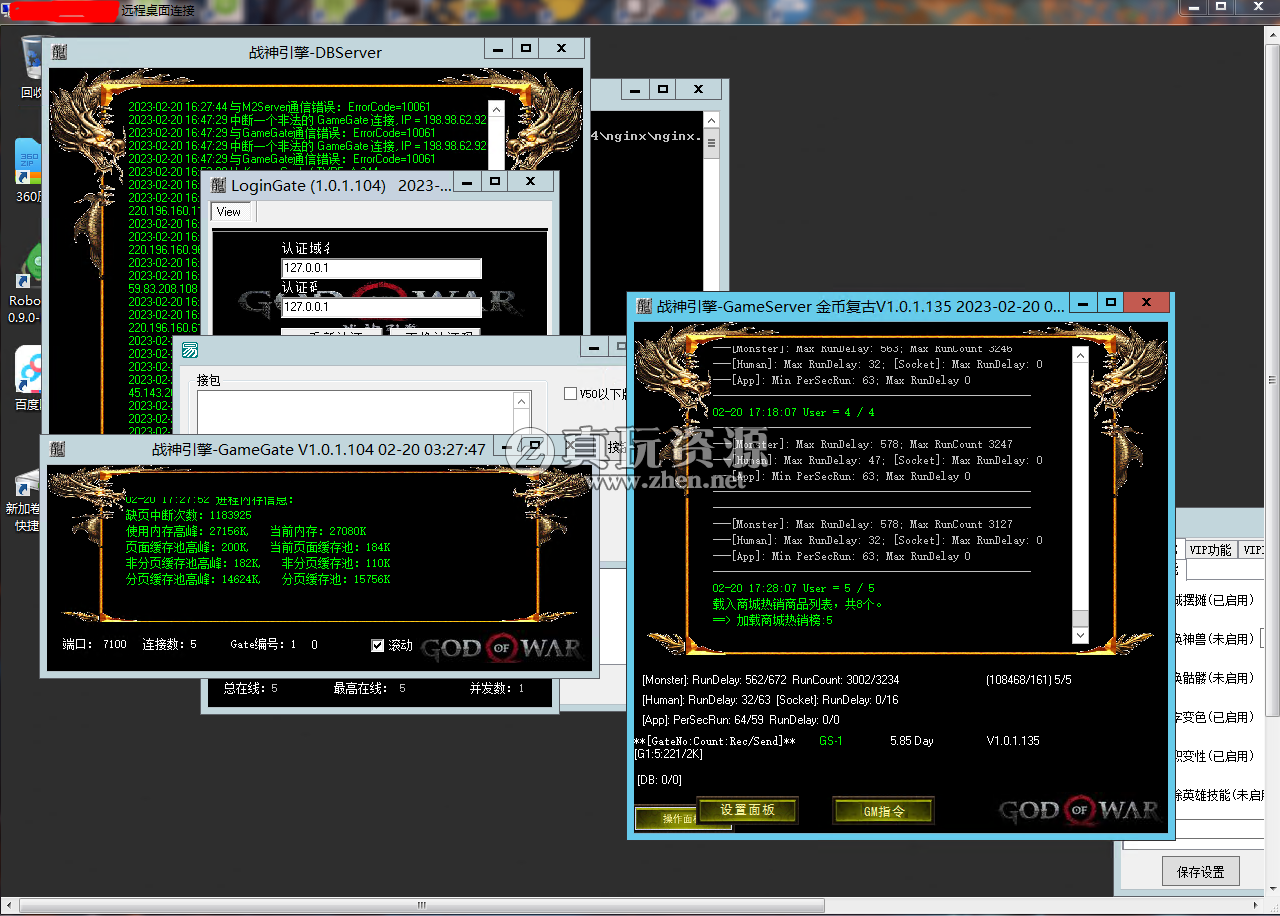Click the '连接数: 5' text in GameGate

pyautogui.click(x=170, y=645)
